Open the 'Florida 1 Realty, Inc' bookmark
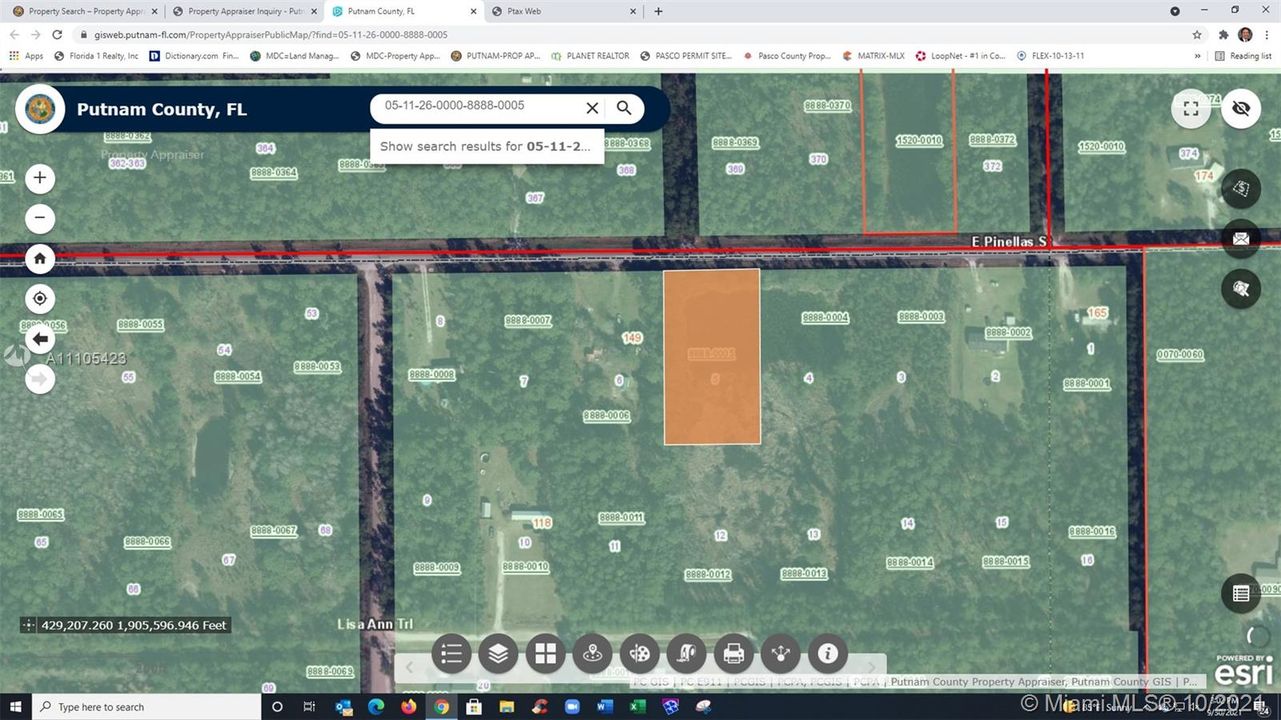The height and width of the screenshot is (720, 1281). [x=96, y=56]
